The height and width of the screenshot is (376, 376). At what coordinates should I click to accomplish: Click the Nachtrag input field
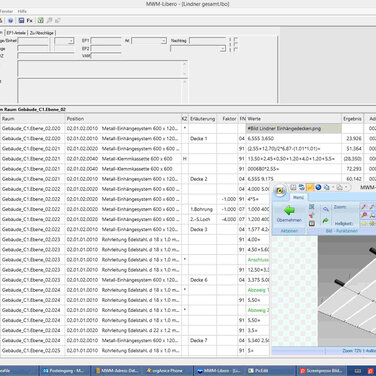[x=208, y=41]
